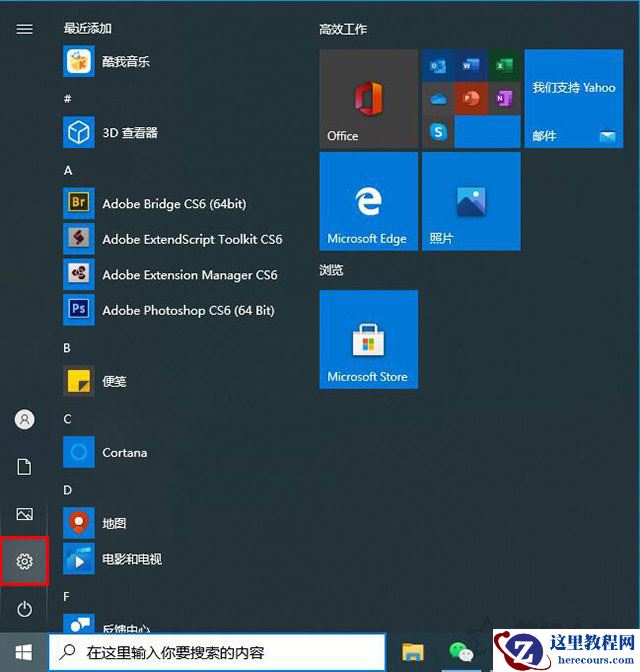Image resolution: width=640 pixels, height=672 pixels.
Task: Launch the 3D 查看器 app icon
Action: click(x=79, y=132)
